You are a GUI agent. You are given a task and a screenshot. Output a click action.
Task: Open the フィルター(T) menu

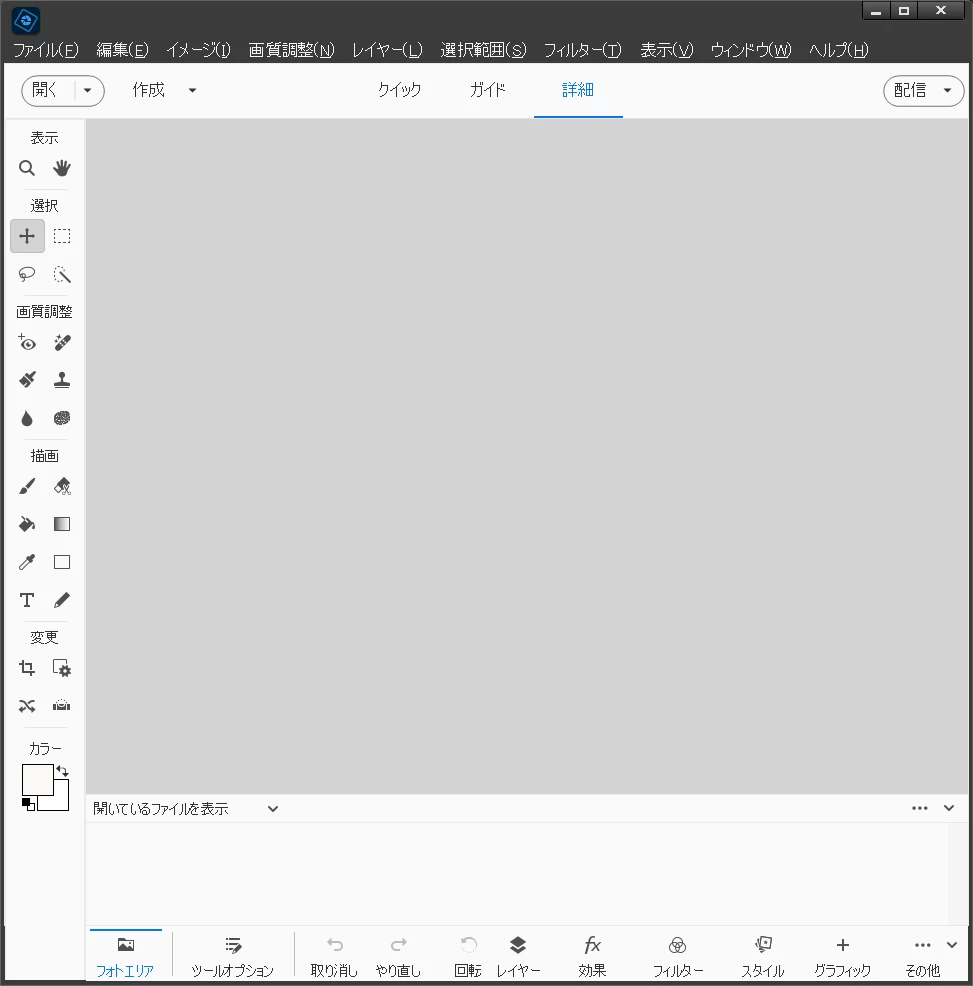(582, 50)
